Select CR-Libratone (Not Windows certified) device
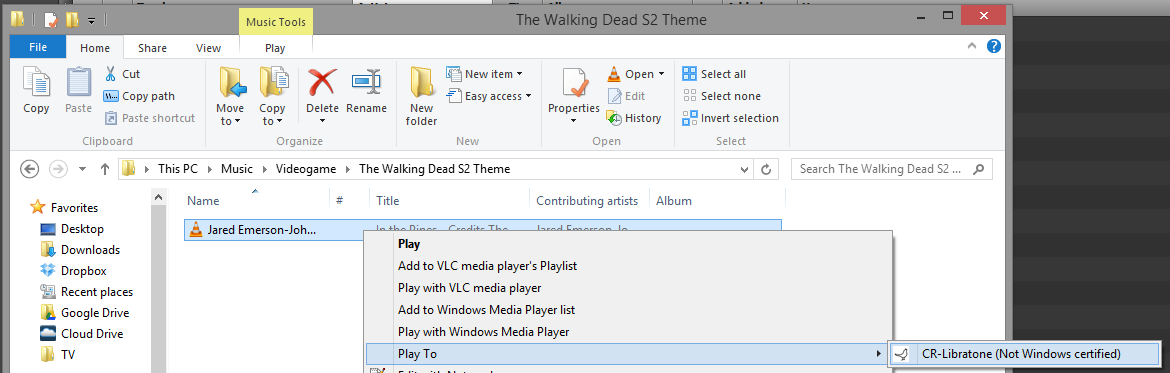The height and width of the screenshot is (373, 1170). pyautogui.click(x=1024, y=354)
